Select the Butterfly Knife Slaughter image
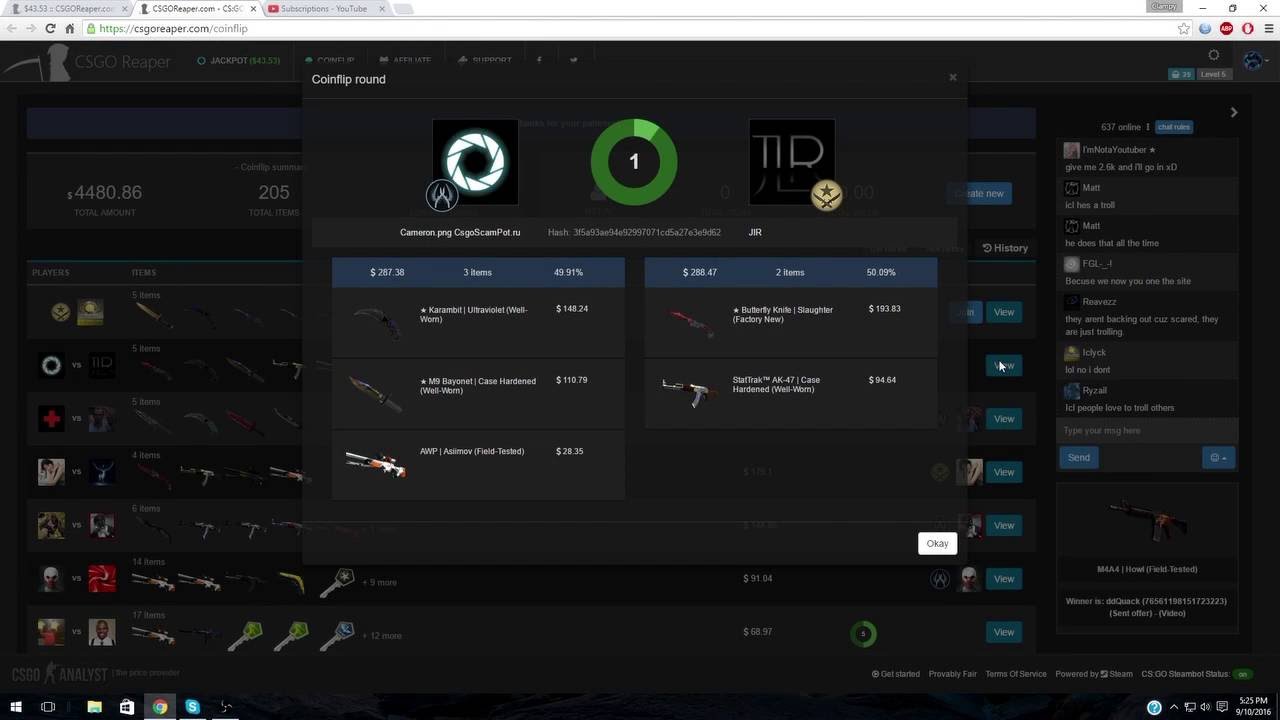 pyautogui.click(x=690, y=321)
